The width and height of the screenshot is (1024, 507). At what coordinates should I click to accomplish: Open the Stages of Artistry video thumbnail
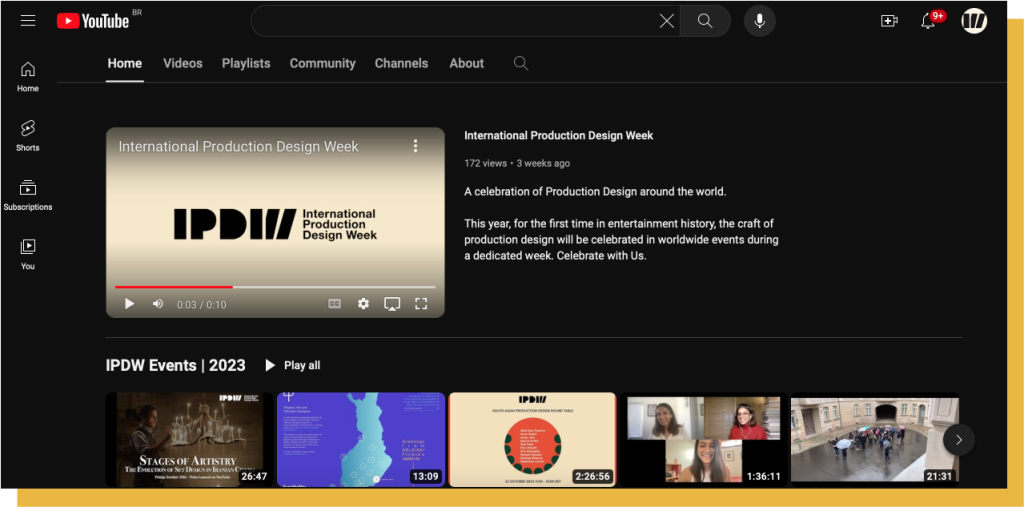188,439
